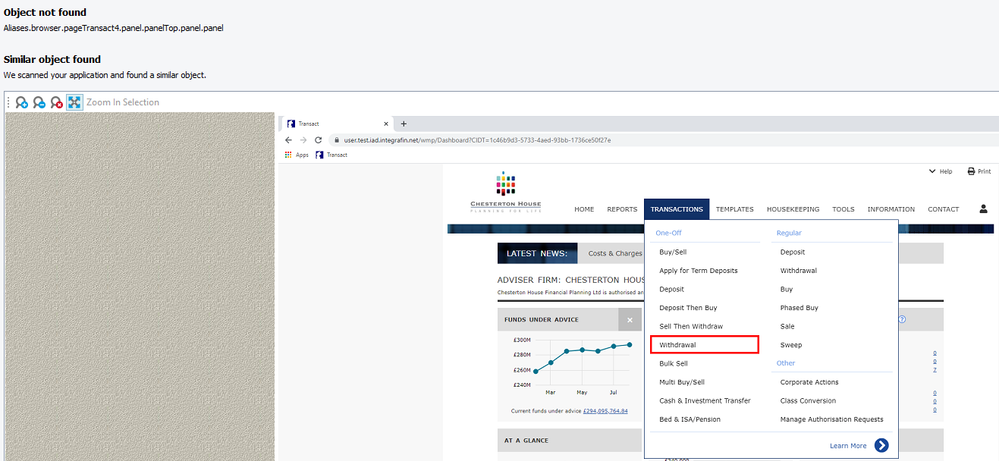The width and height of the screenshot is (999, 461).
Task: Open the Housekeeping menu
Action: 792,210
